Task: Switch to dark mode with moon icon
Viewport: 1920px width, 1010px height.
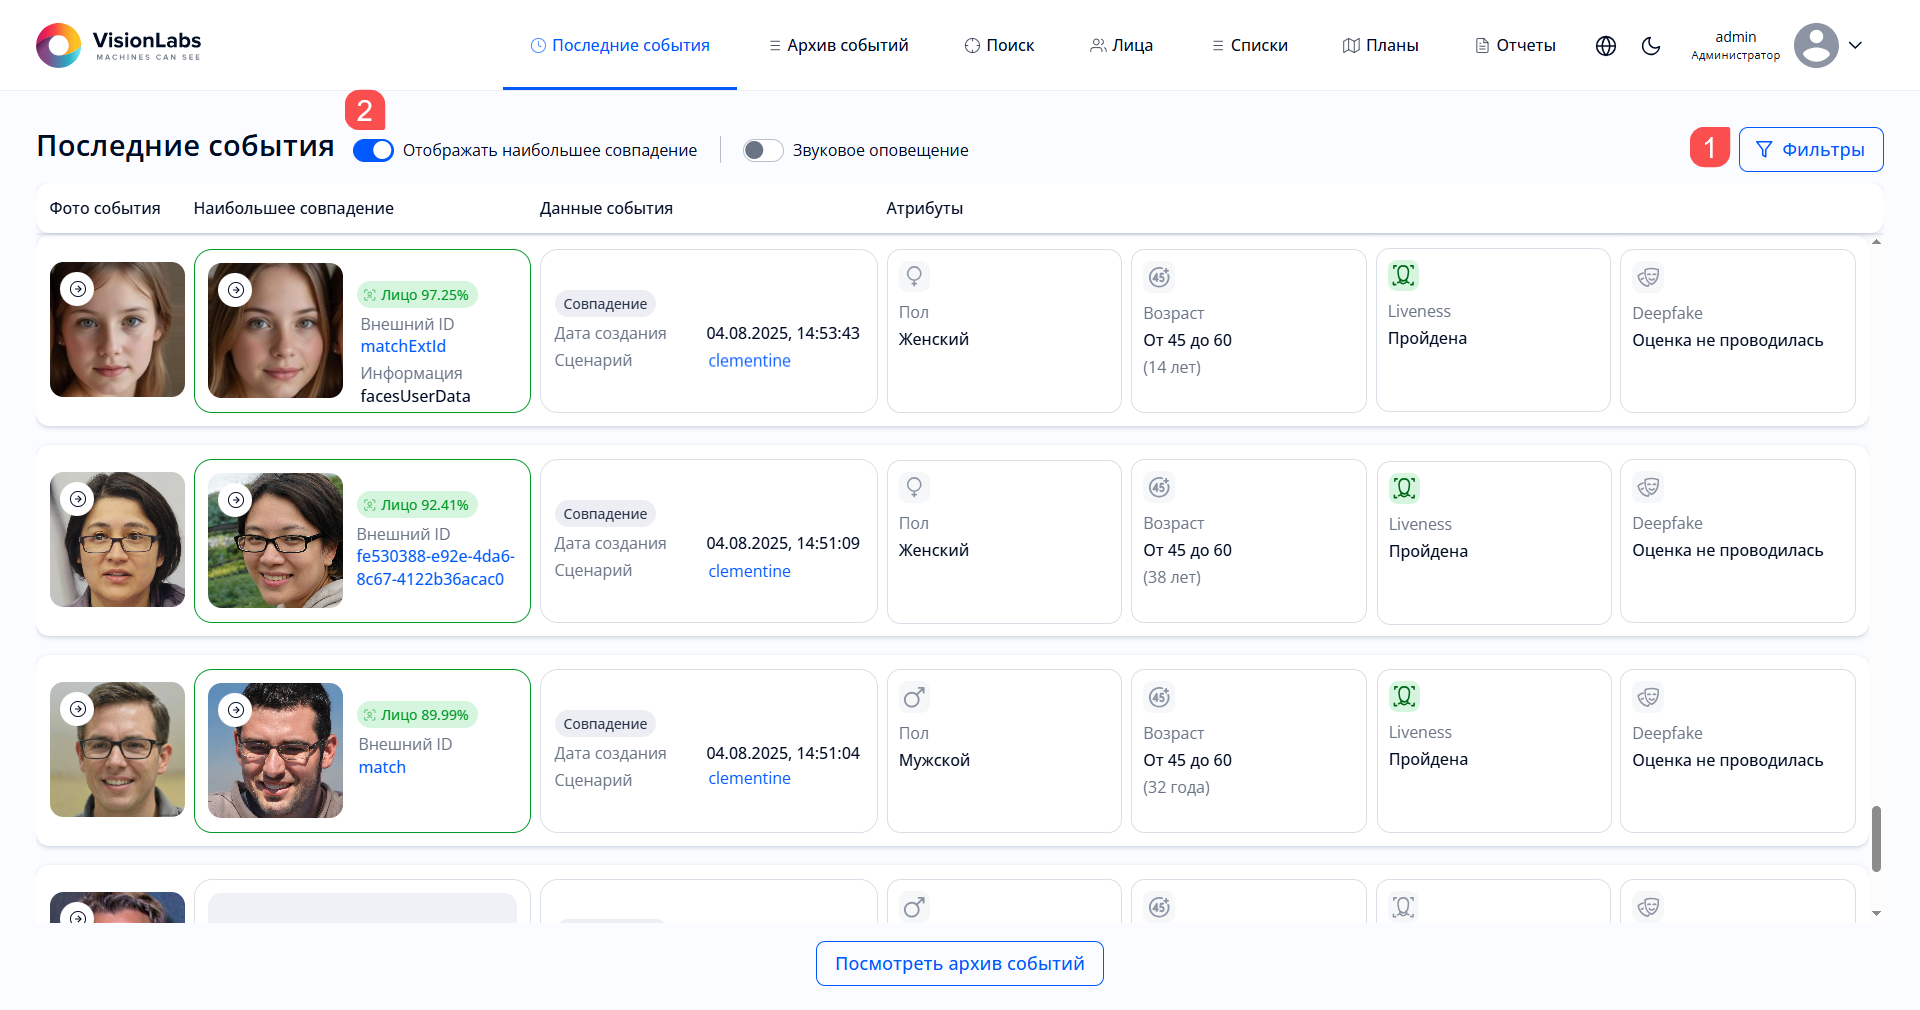Action: click(x=1651, y=46)
